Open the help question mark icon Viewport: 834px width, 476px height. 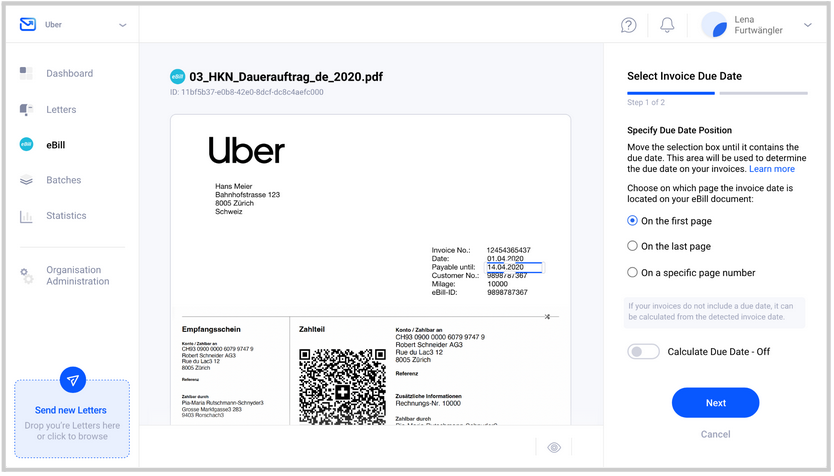coord(628,24)
